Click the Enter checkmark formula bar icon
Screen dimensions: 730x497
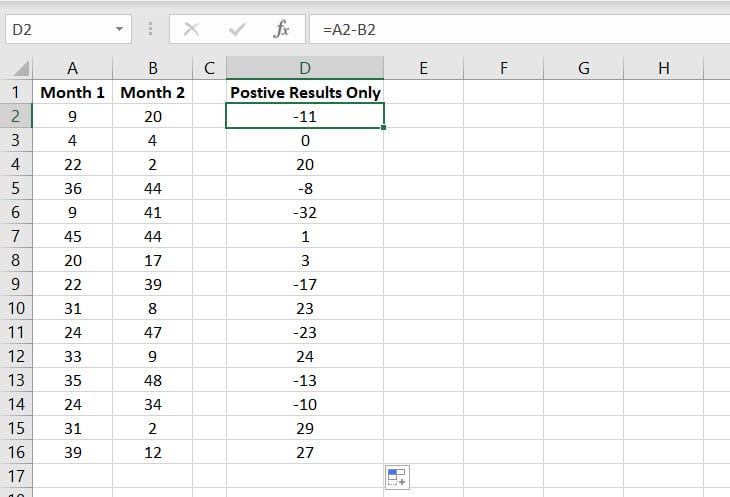[x=237, y=30]
